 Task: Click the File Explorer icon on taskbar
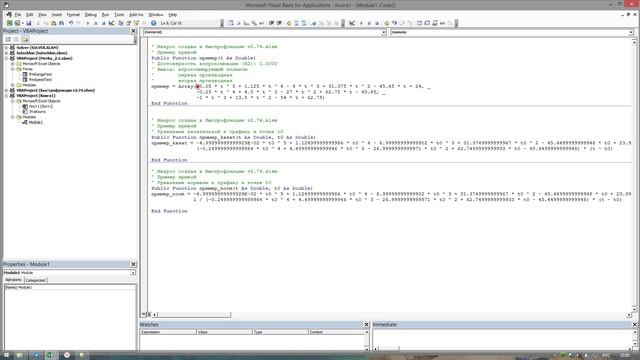[x=19, y=355]
